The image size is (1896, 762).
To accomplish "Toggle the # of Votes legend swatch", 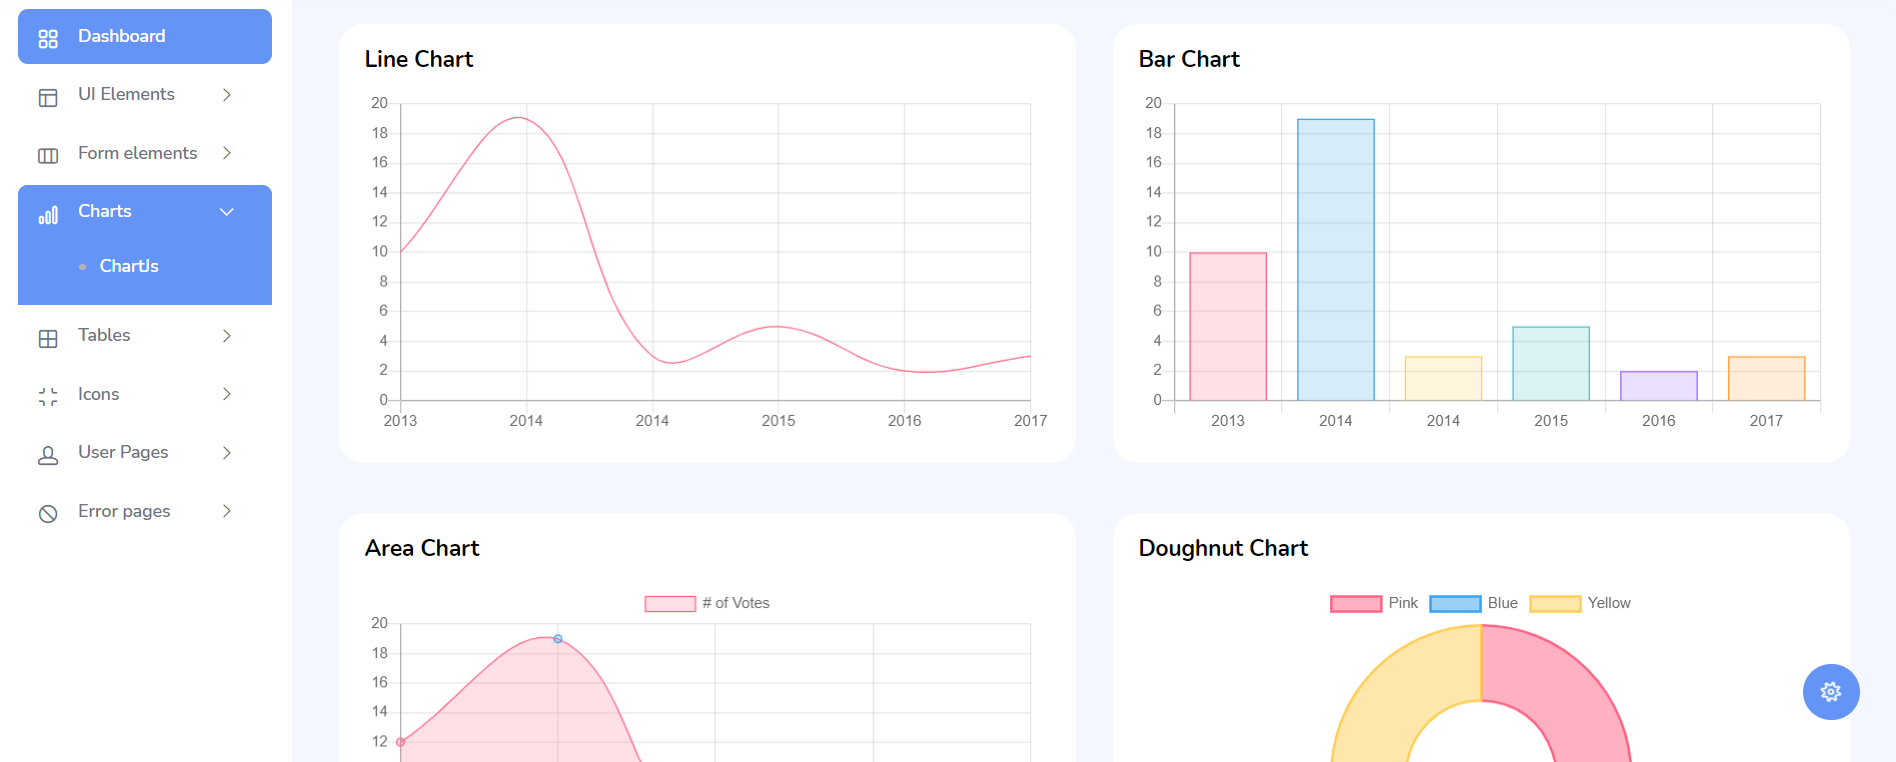I will (x=670, y=604).
